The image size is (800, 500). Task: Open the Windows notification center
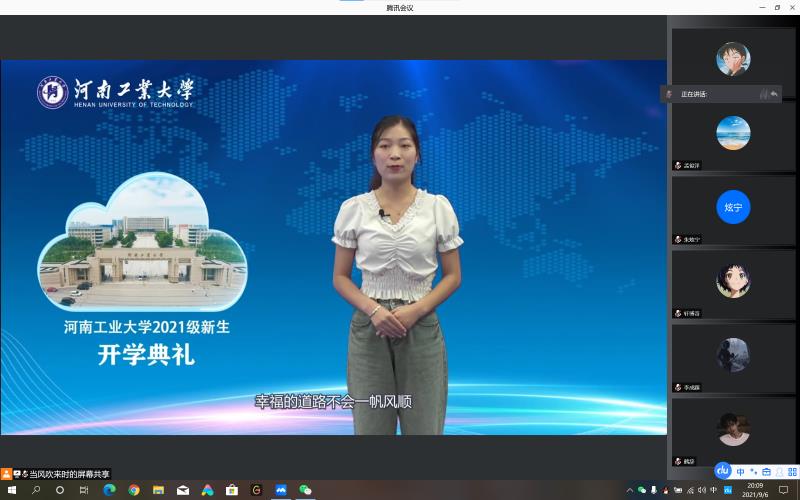[783, 490]
